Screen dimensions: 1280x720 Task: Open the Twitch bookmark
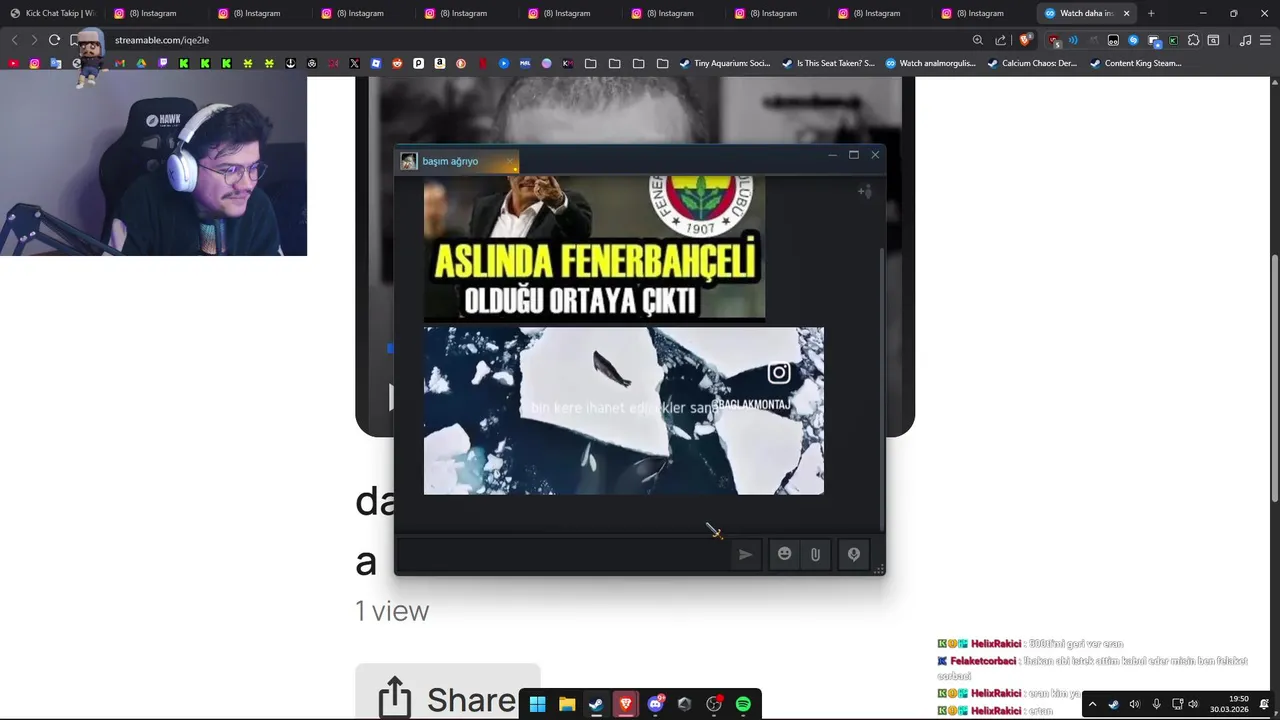pyautogui.click(x=163, y=63)
